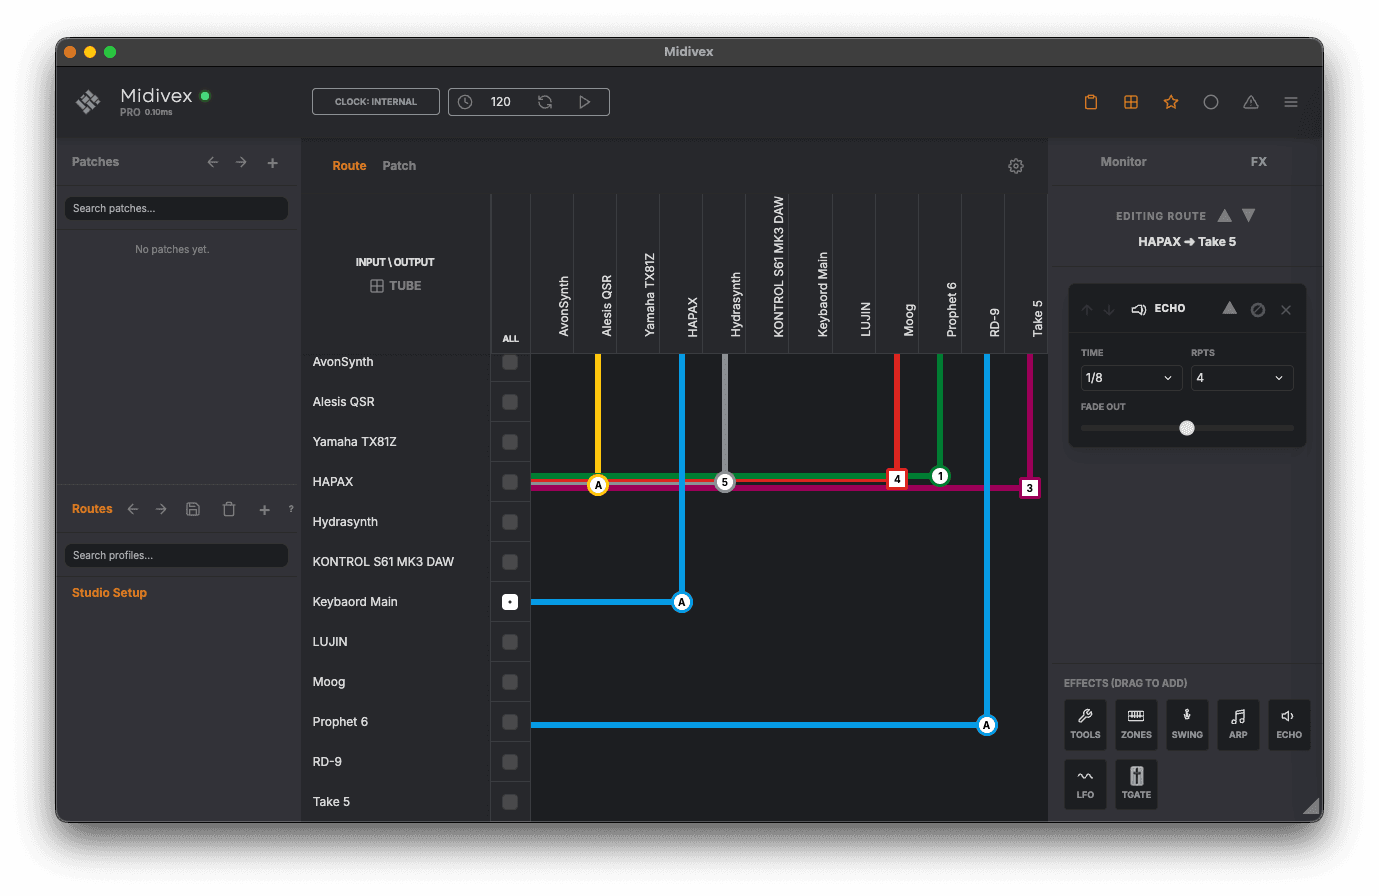Open the FX tab in the right panel
The width and height of the screenshot is (1379, 896).
point(1258,161)
